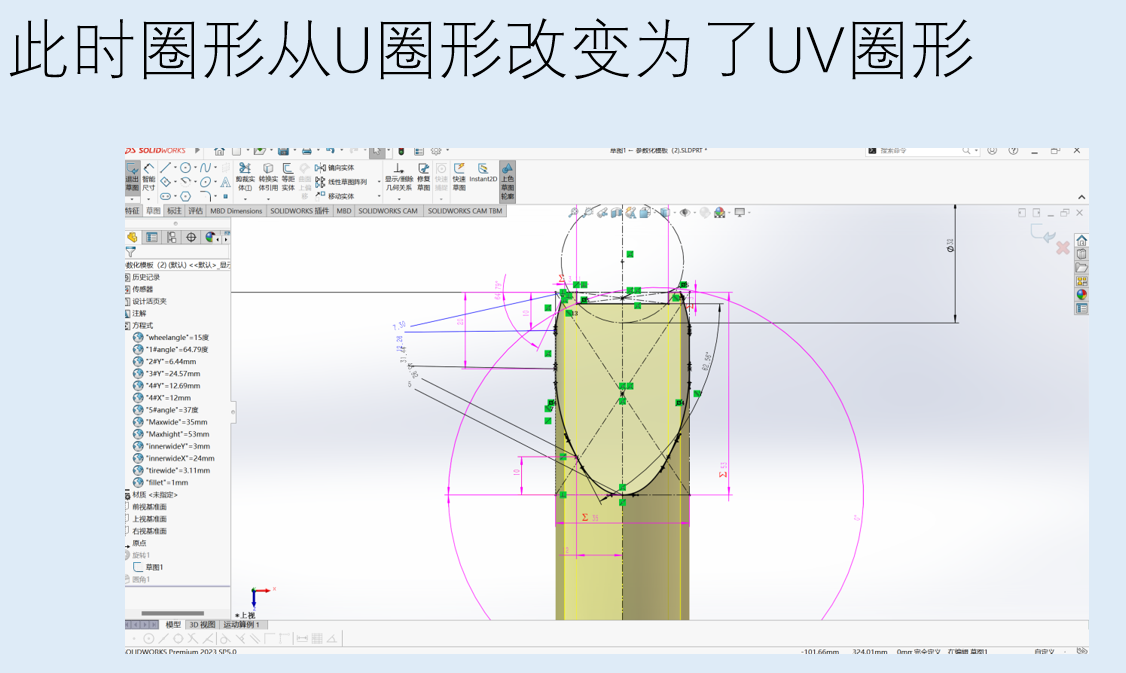Click Zoom to Fit in view toolbar
The width and height of the screenshot is (1126, 673).
[573, 213]
